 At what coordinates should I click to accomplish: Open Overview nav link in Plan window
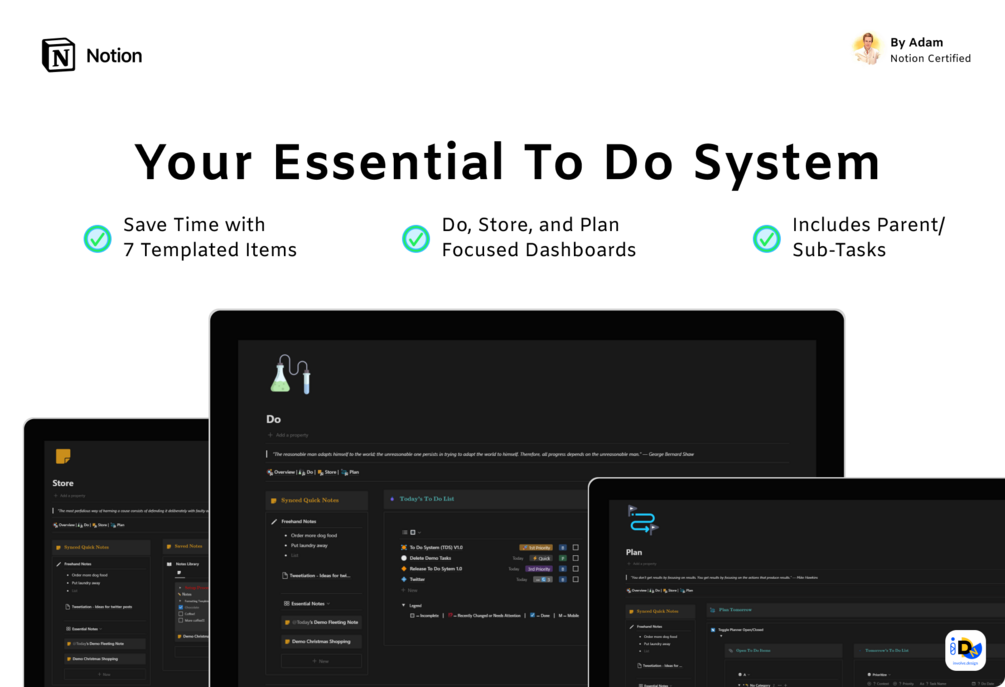pos(636,591)
